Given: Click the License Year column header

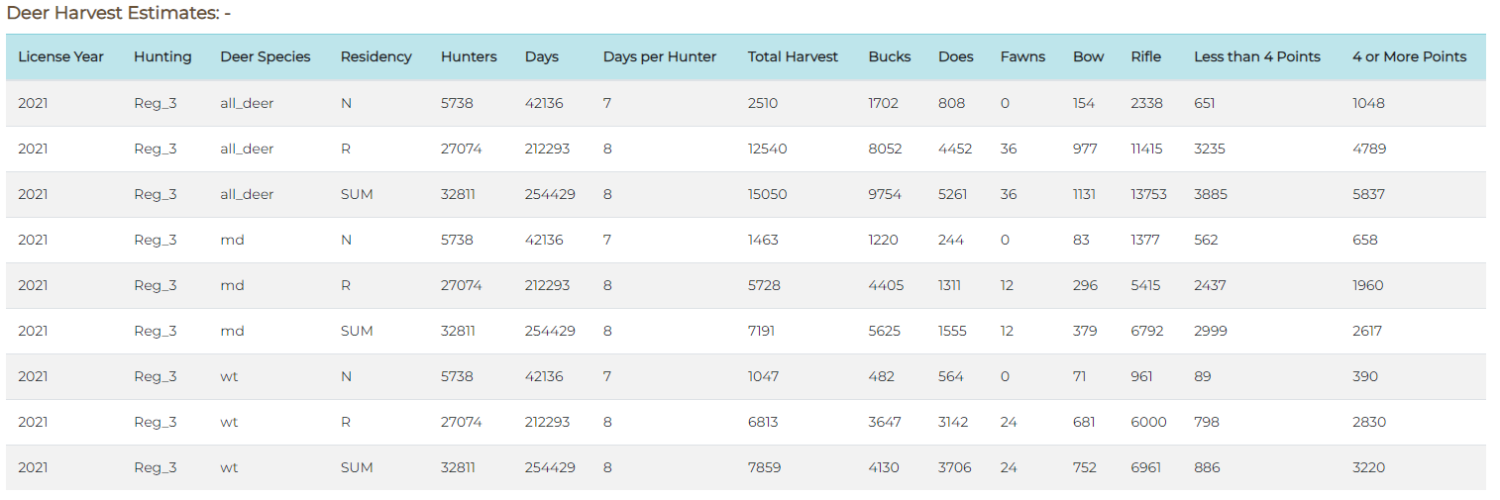Looking at the screenshot, I should pos(61,57).
